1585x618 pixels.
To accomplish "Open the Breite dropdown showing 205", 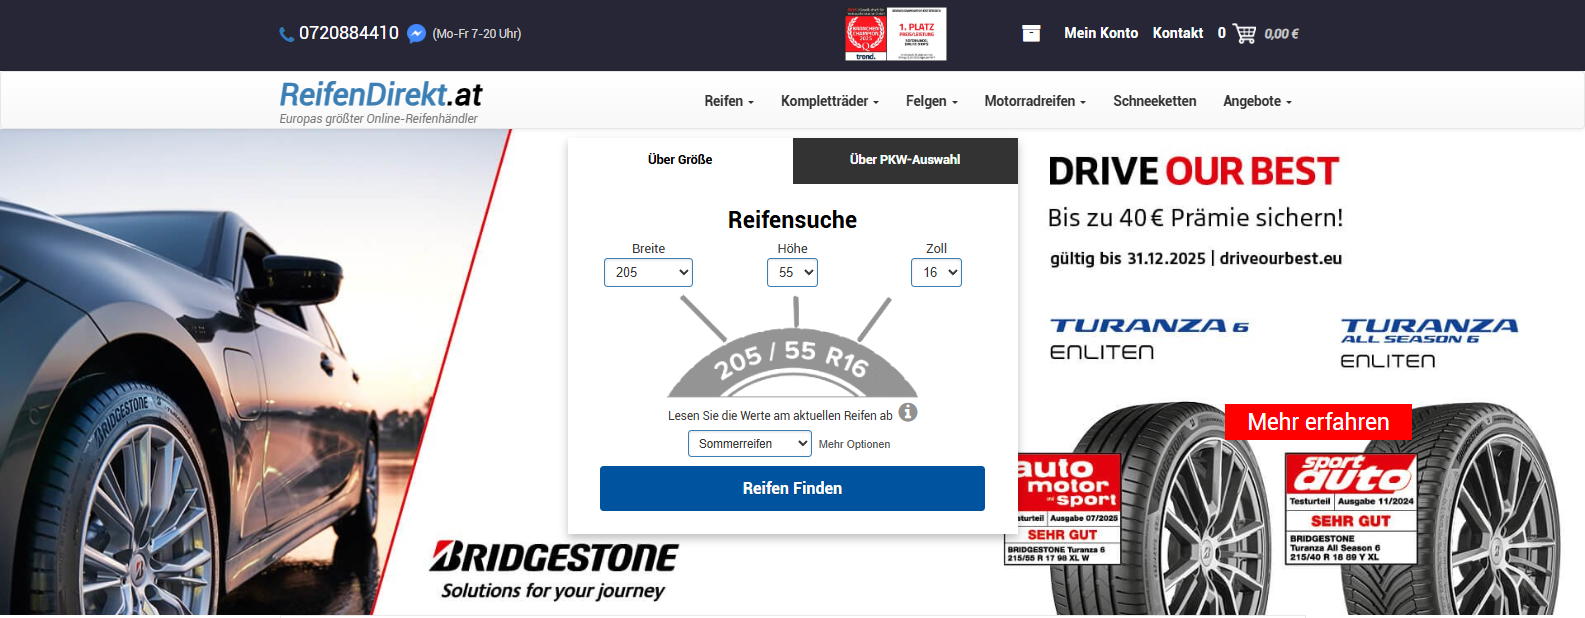I will click(648, 272).
